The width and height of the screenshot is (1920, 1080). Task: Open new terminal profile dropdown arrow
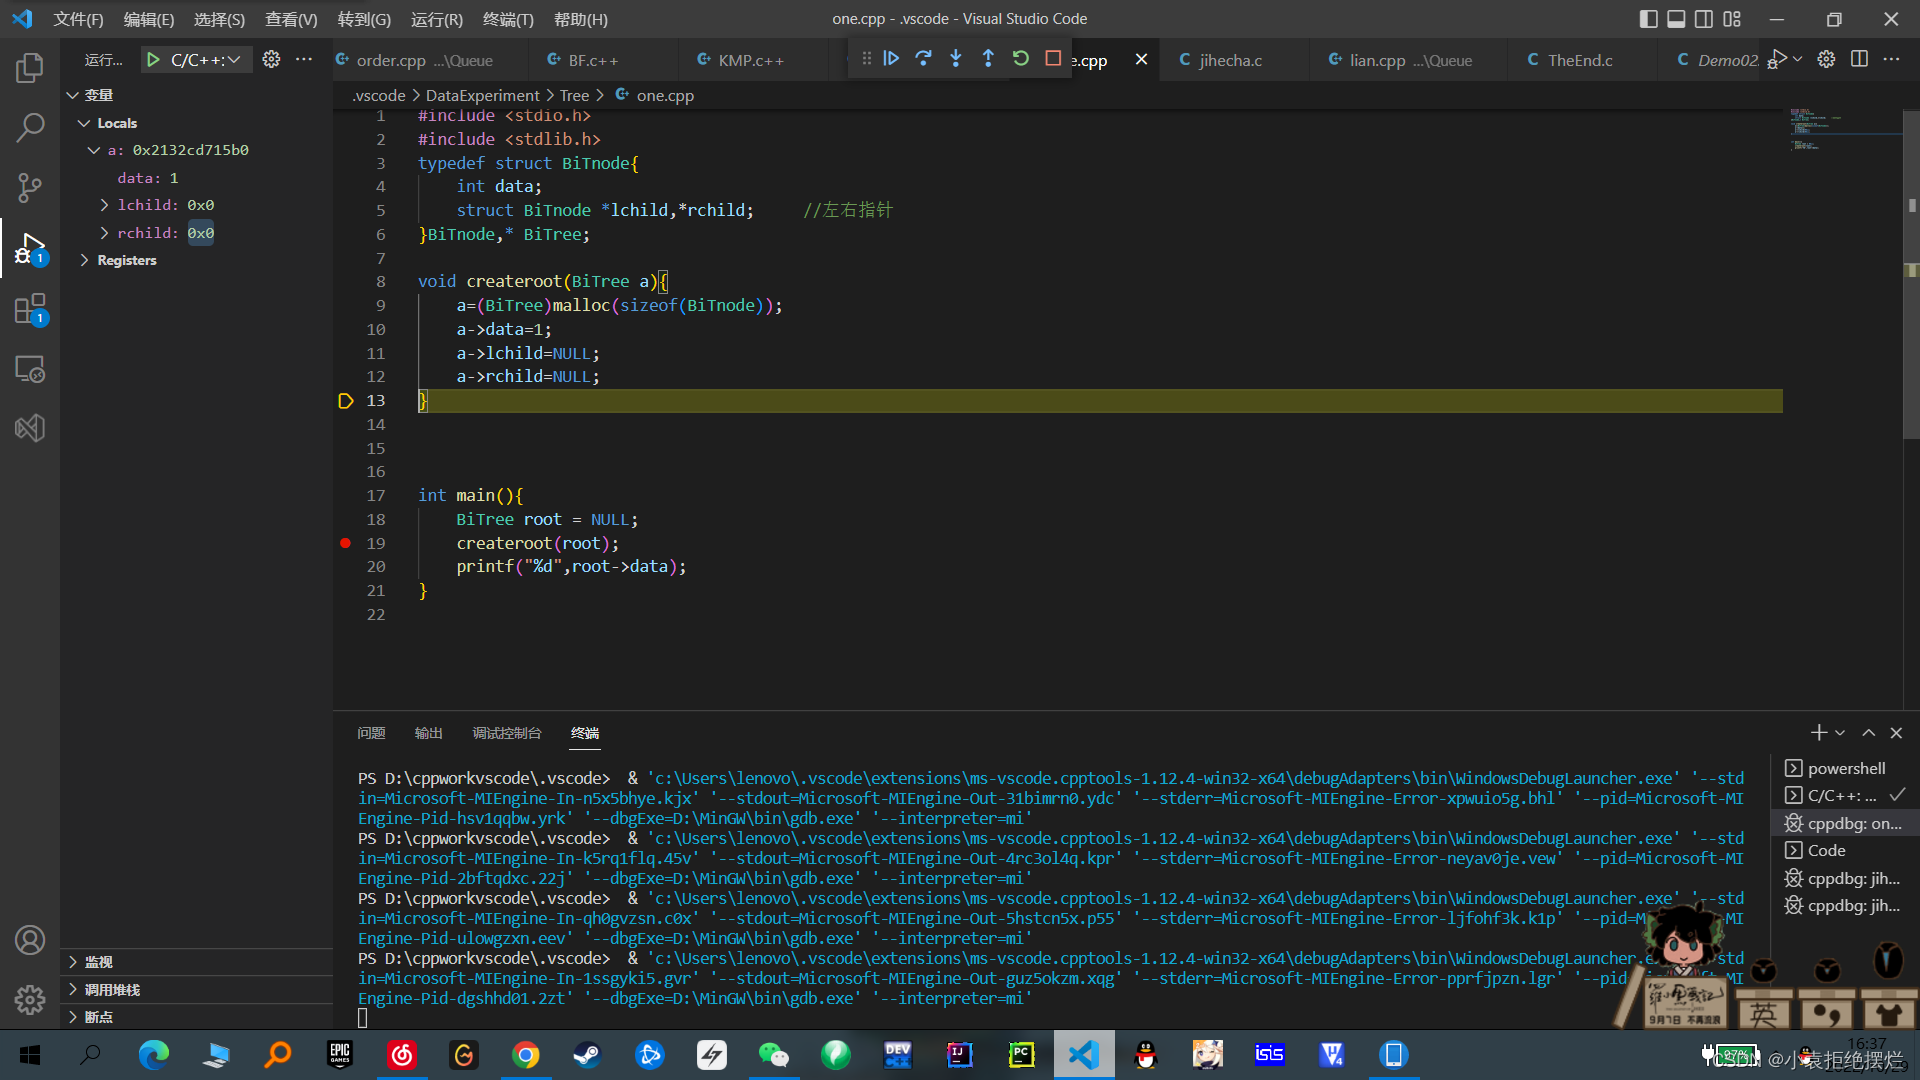pos(1840,733)
